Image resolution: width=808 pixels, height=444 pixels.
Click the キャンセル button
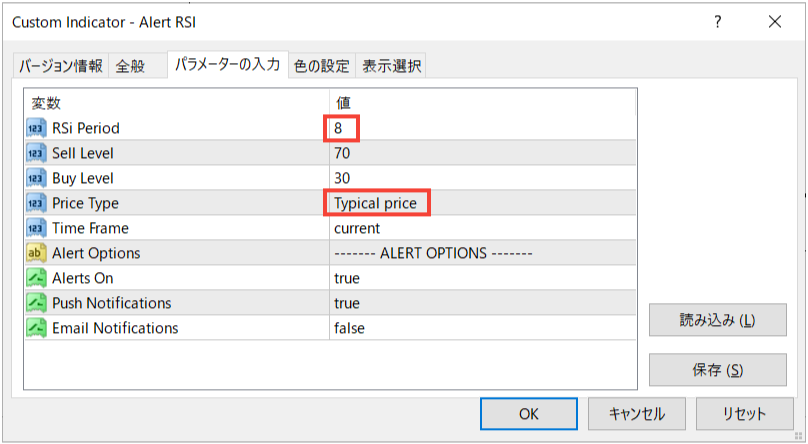tap(637, 414)
